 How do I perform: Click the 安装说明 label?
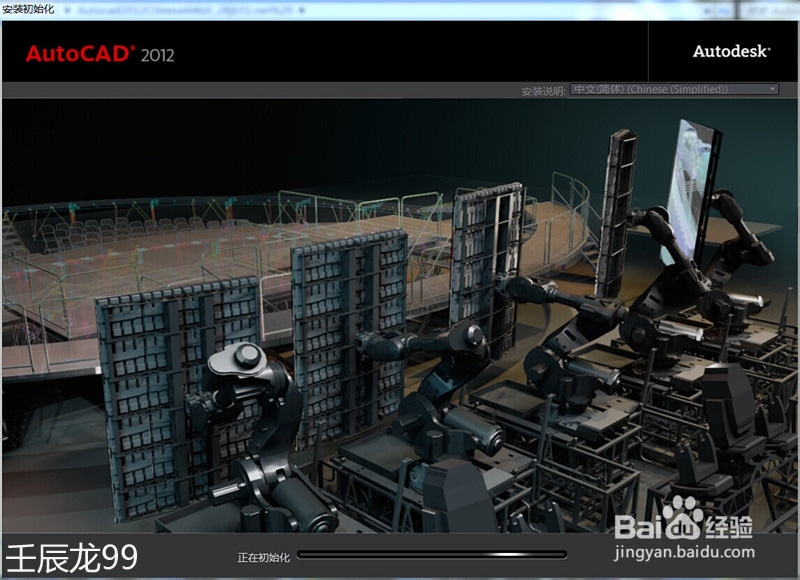click(x=543, y=91)
